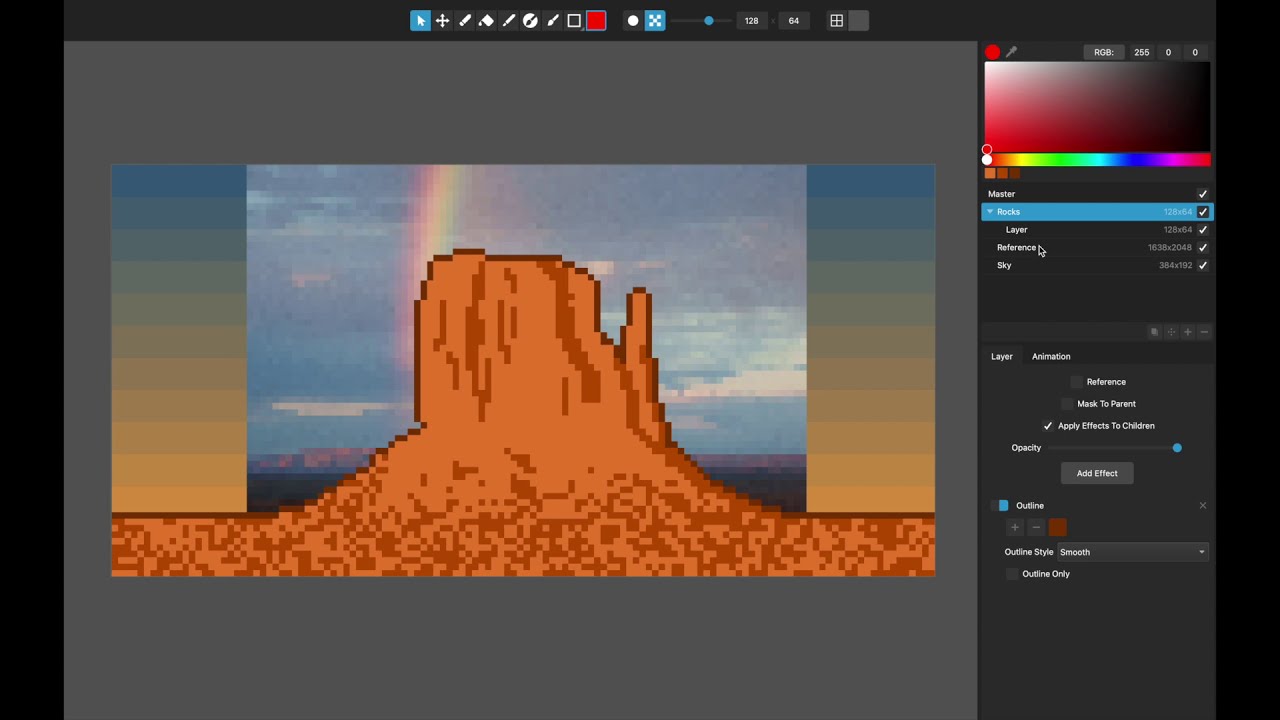Uncheck Apply Effects To Children
This screenshot has width=1280, height=720.
(1048, 426)
